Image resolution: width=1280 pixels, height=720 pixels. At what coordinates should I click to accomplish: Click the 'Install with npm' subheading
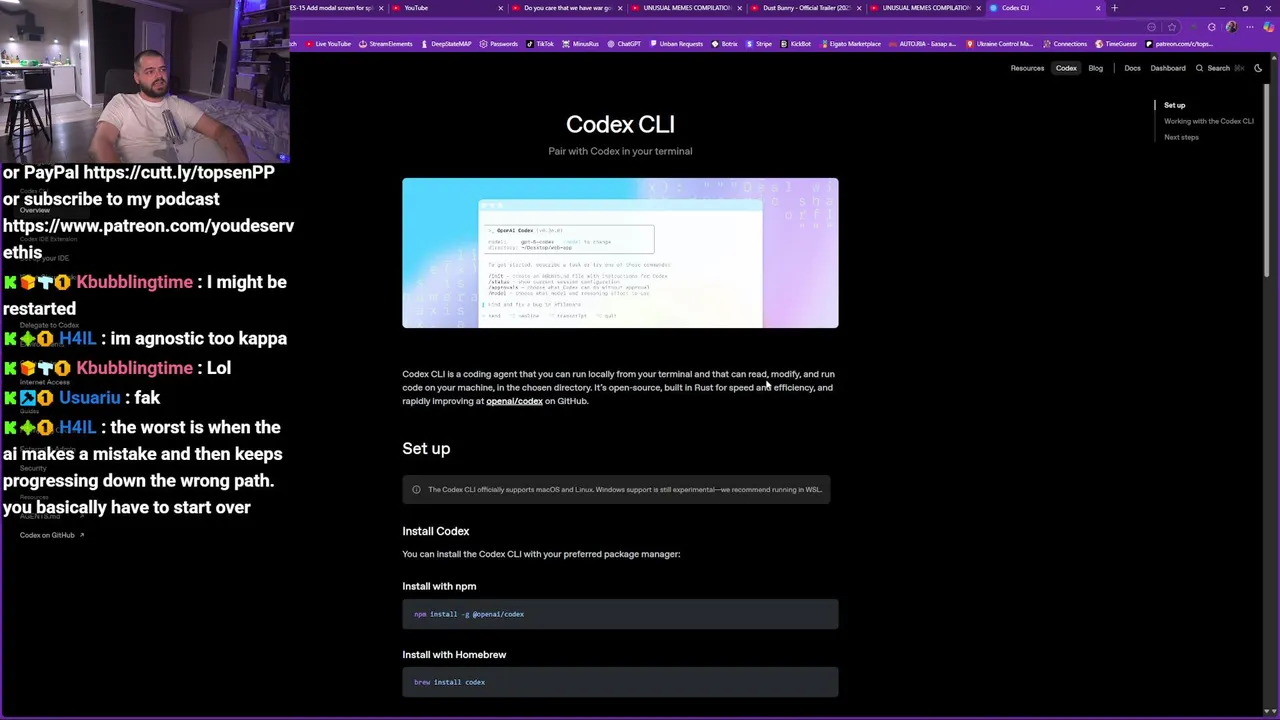pyautogui.click(x=439, y=586)
